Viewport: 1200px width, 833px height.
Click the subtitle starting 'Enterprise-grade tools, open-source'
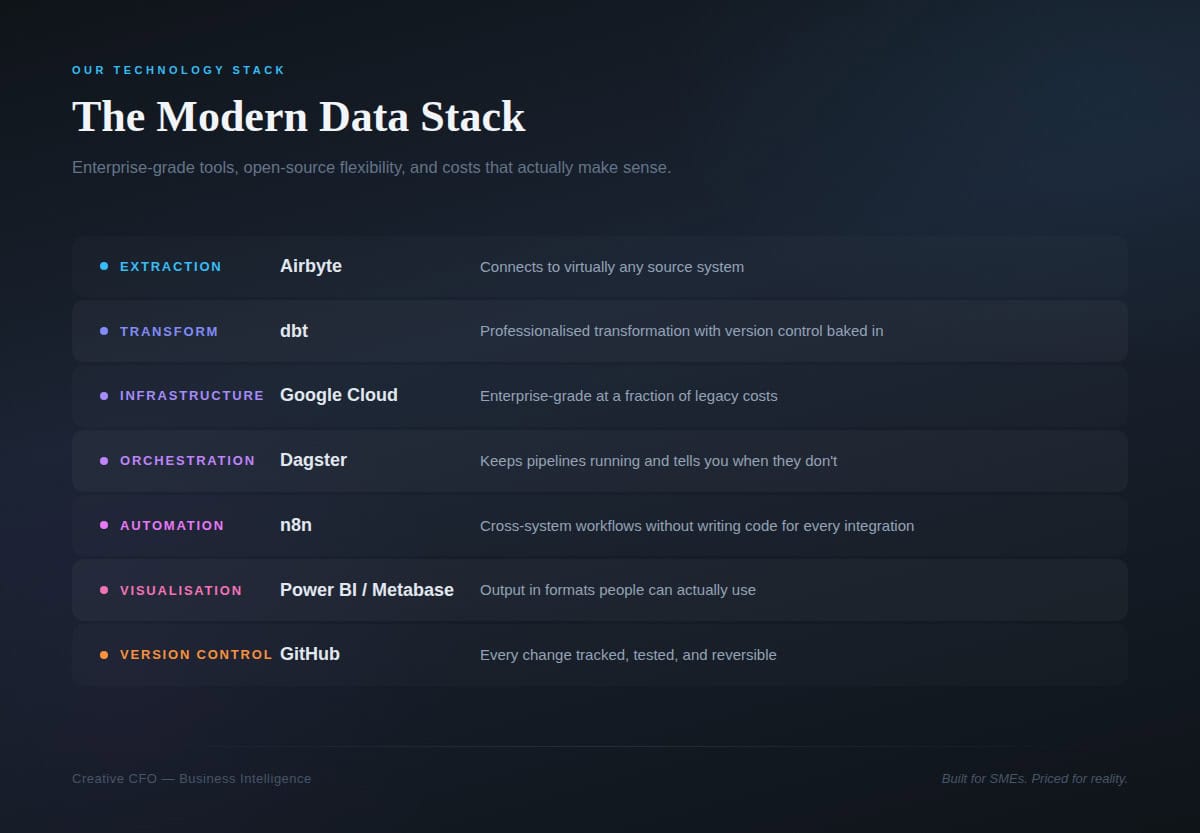point(372,168)
